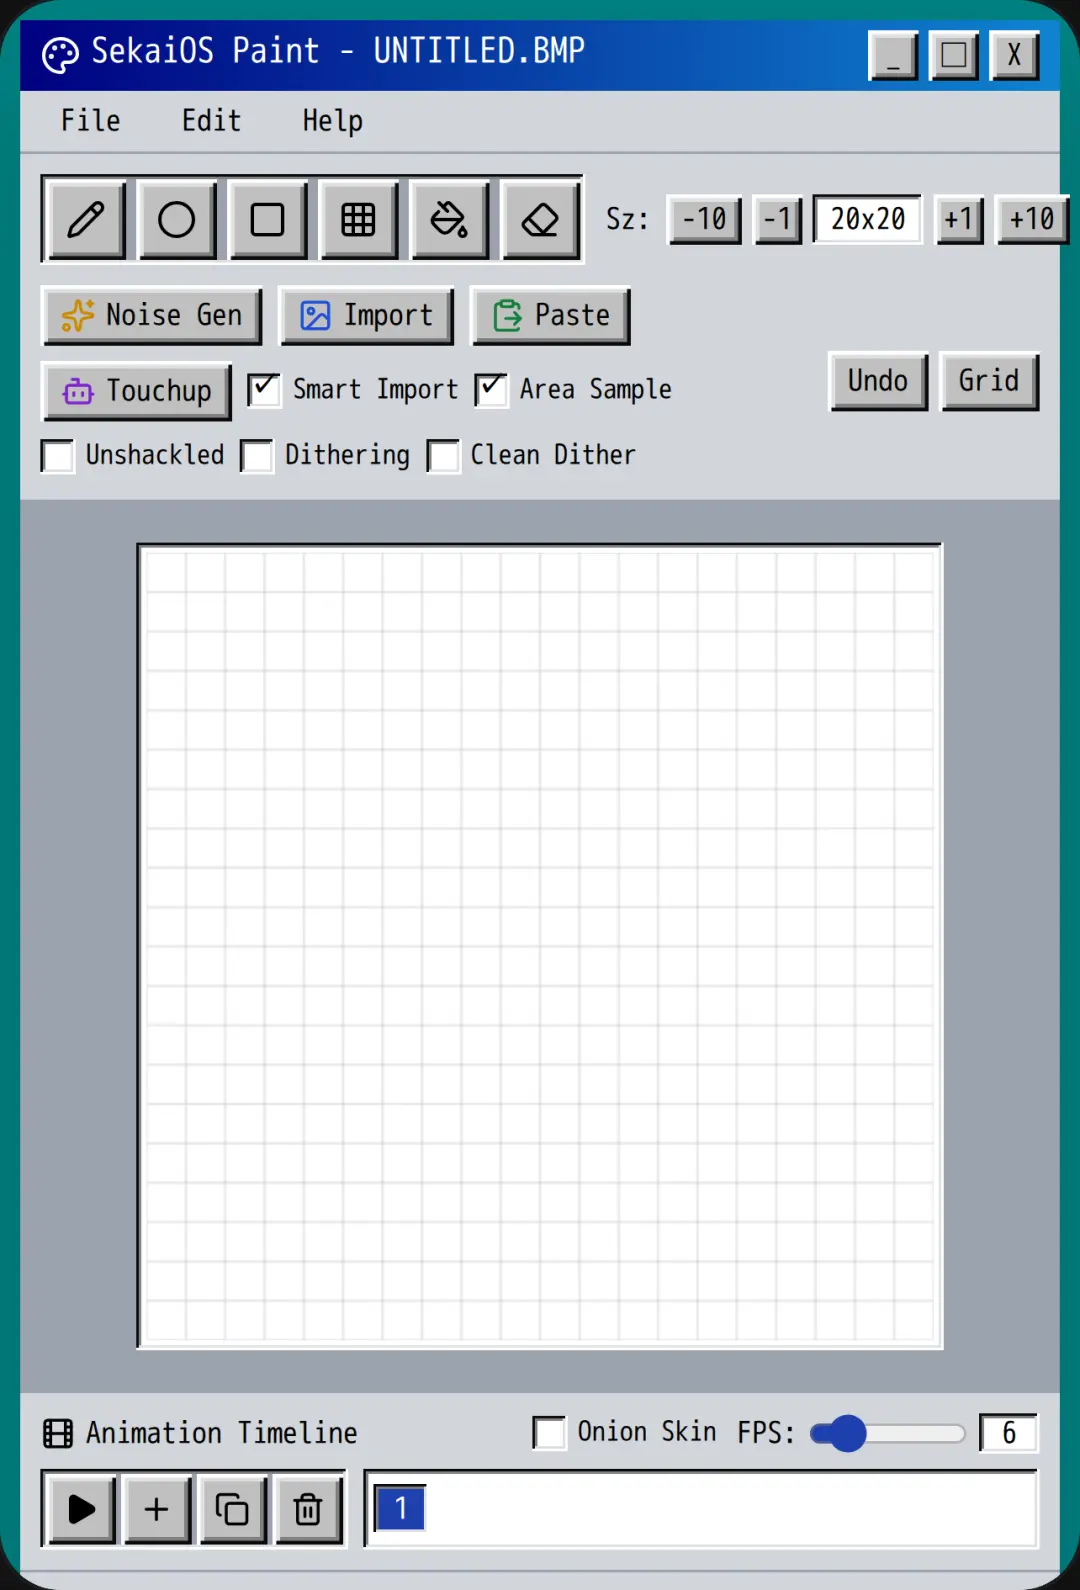Select the Square shape tool
1080x1590 pixels.
267,219
